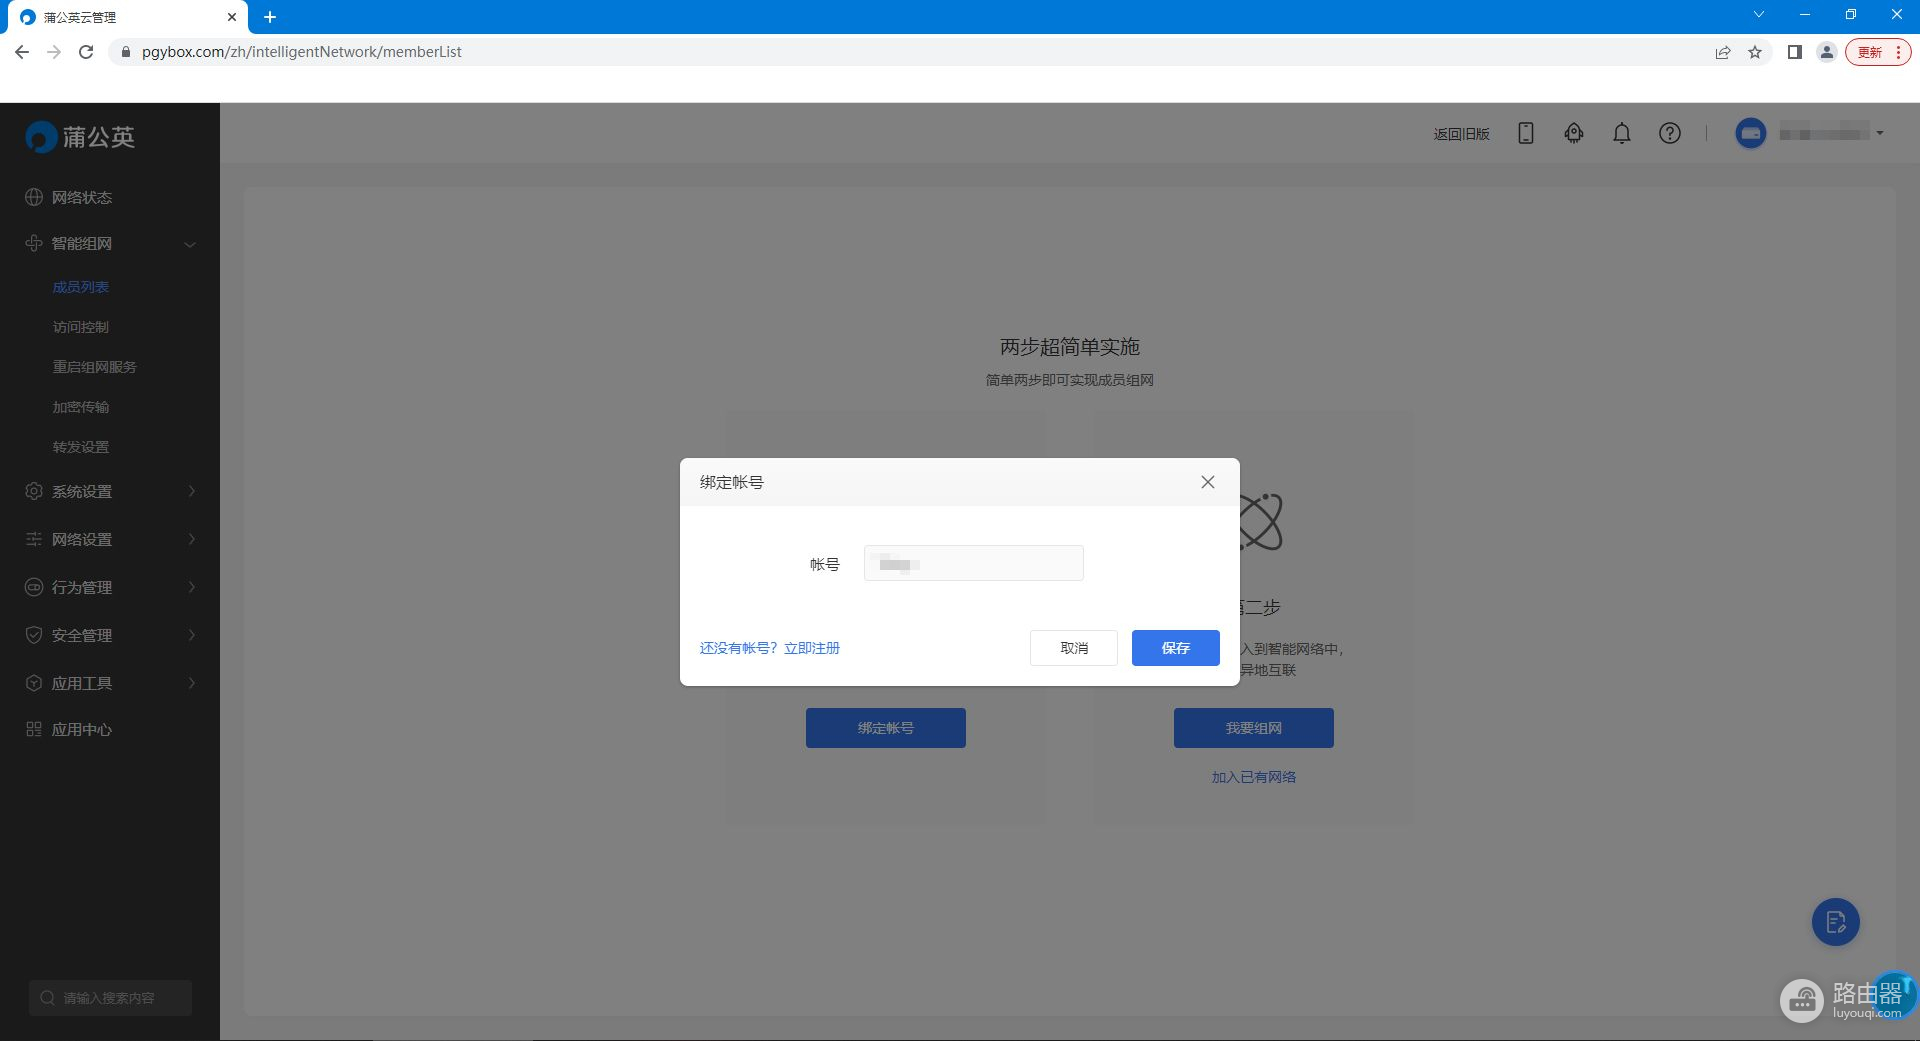Open the mobile phone icon in header
Screen dimensions: 1920x1041
(1526, 133)
